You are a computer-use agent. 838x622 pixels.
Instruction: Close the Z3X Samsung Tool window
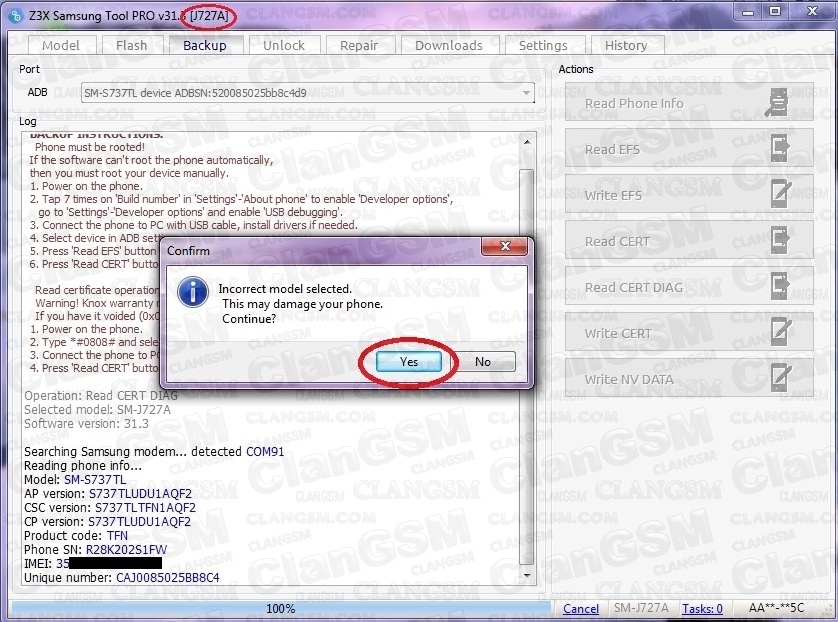(812, 12)
